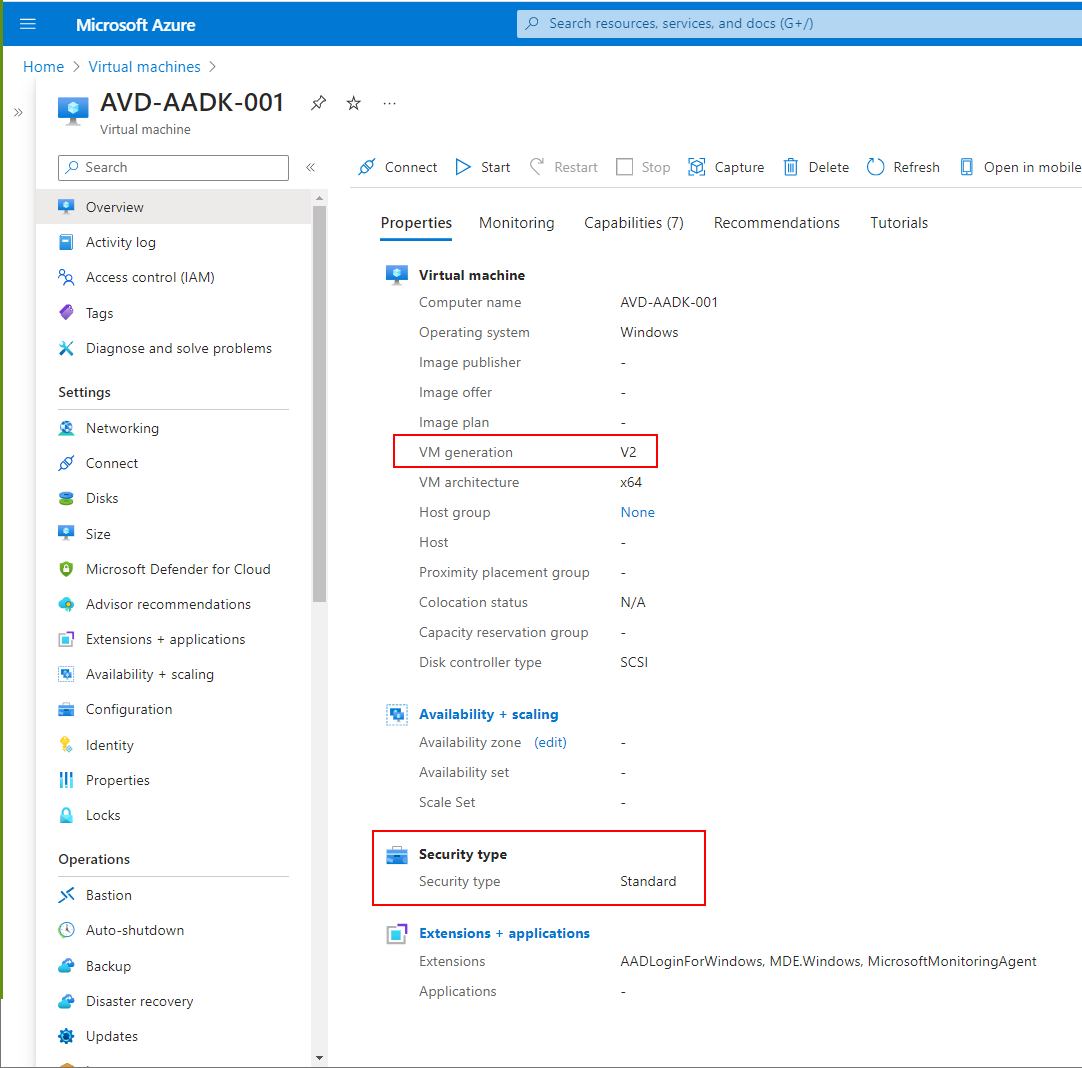This screenshot has width=1082, height=1068.
Task: Click the Disk controller type value SCSI
Action: click(x=633, y=662)
